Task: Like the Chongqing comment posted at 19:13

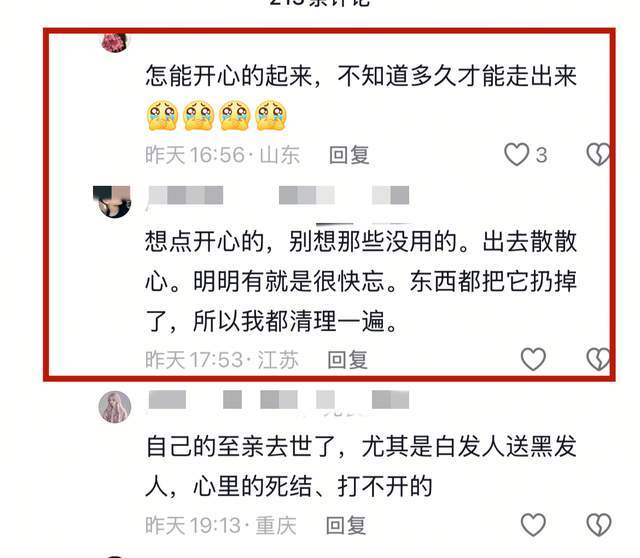Action: [x=533, y=525]
